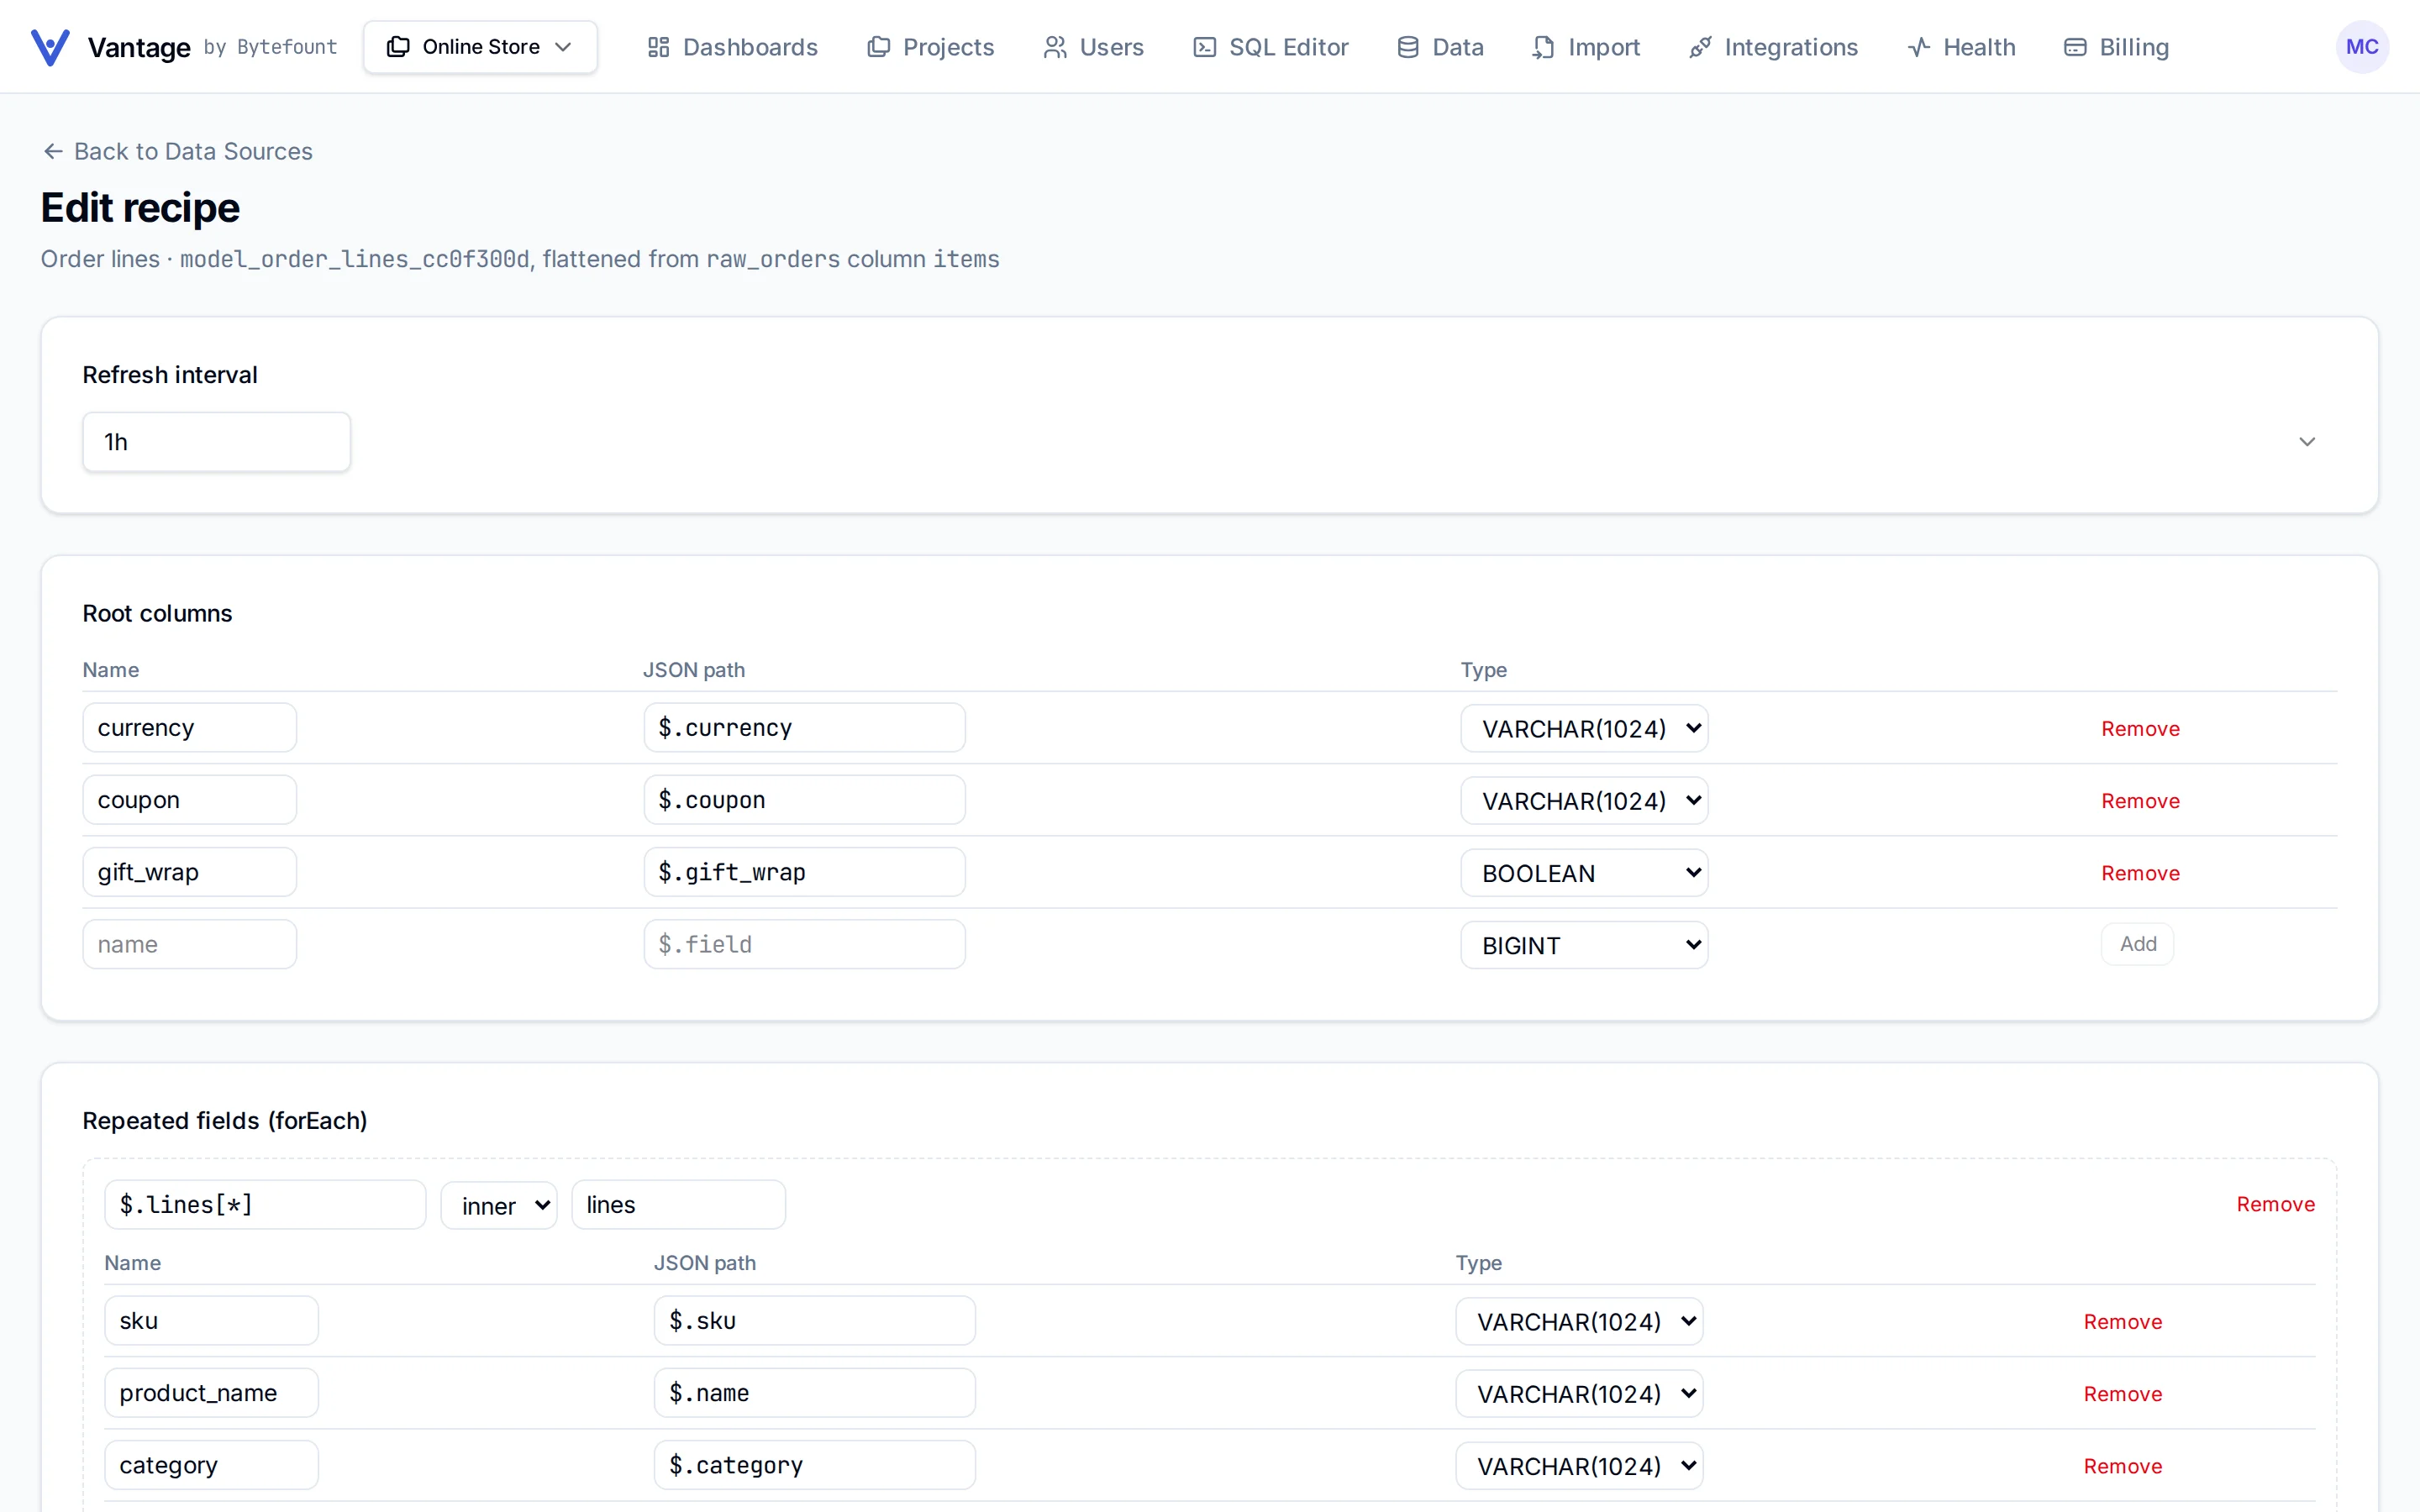Image resolution: width=2420 pixels, height=1512 pixels.
Task: Remove the sku repeated field
Action: (x=2123, y=1322)
